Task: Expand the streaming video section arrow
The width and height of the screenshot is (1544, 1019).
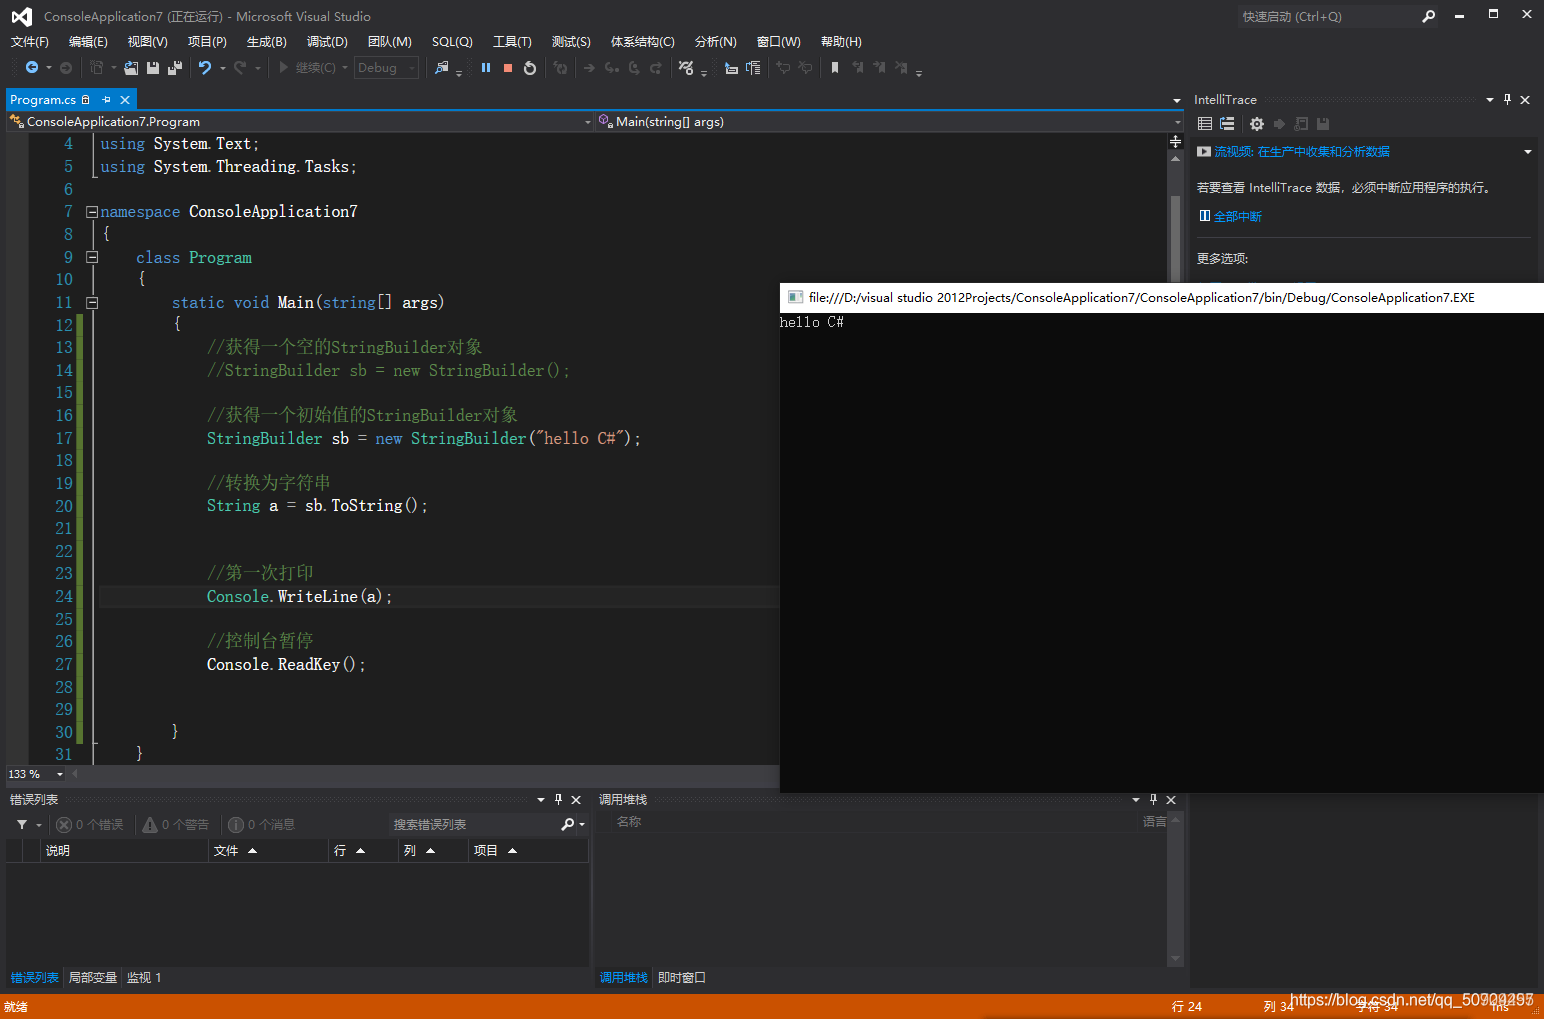Action: coord(1527,152)
